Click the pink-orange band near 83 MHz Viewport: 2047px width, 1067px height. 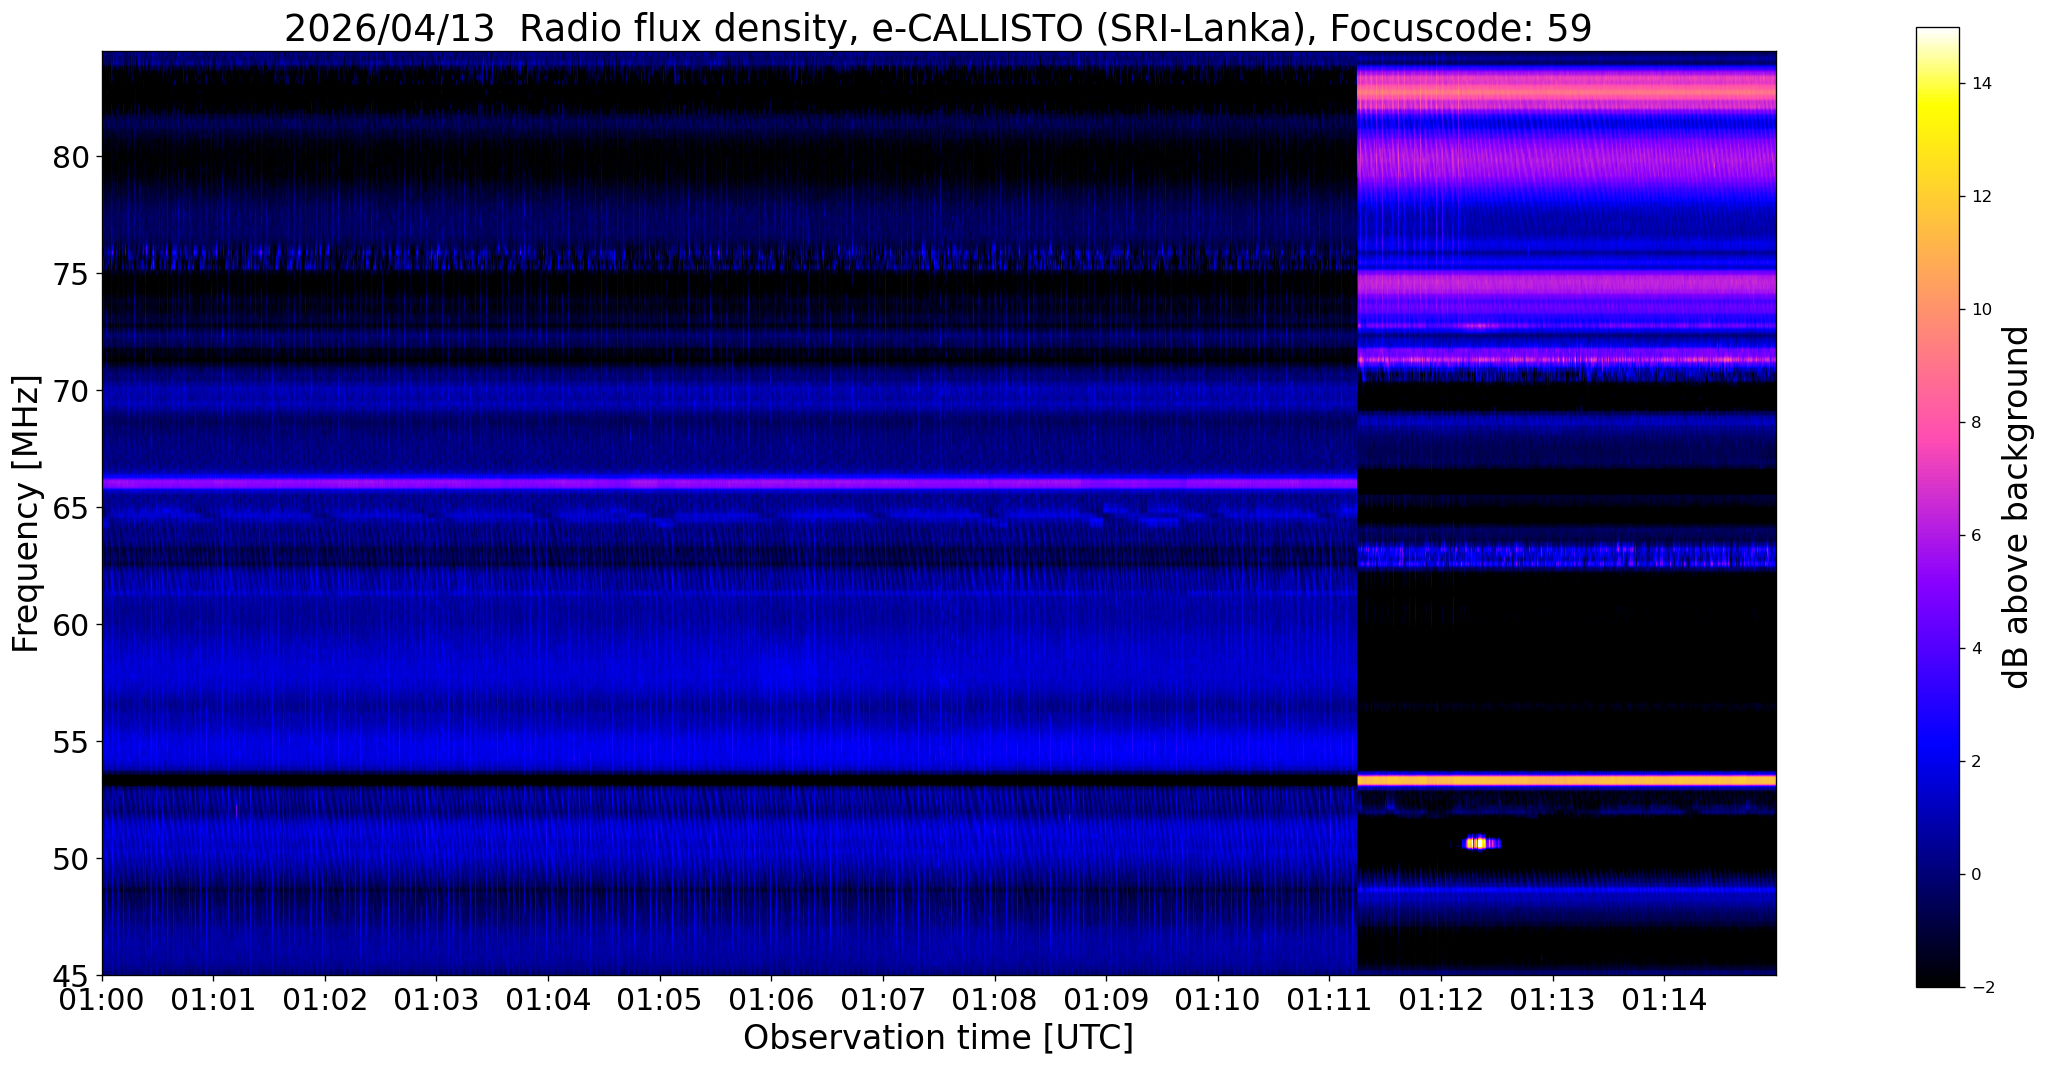click(1567, 92)
